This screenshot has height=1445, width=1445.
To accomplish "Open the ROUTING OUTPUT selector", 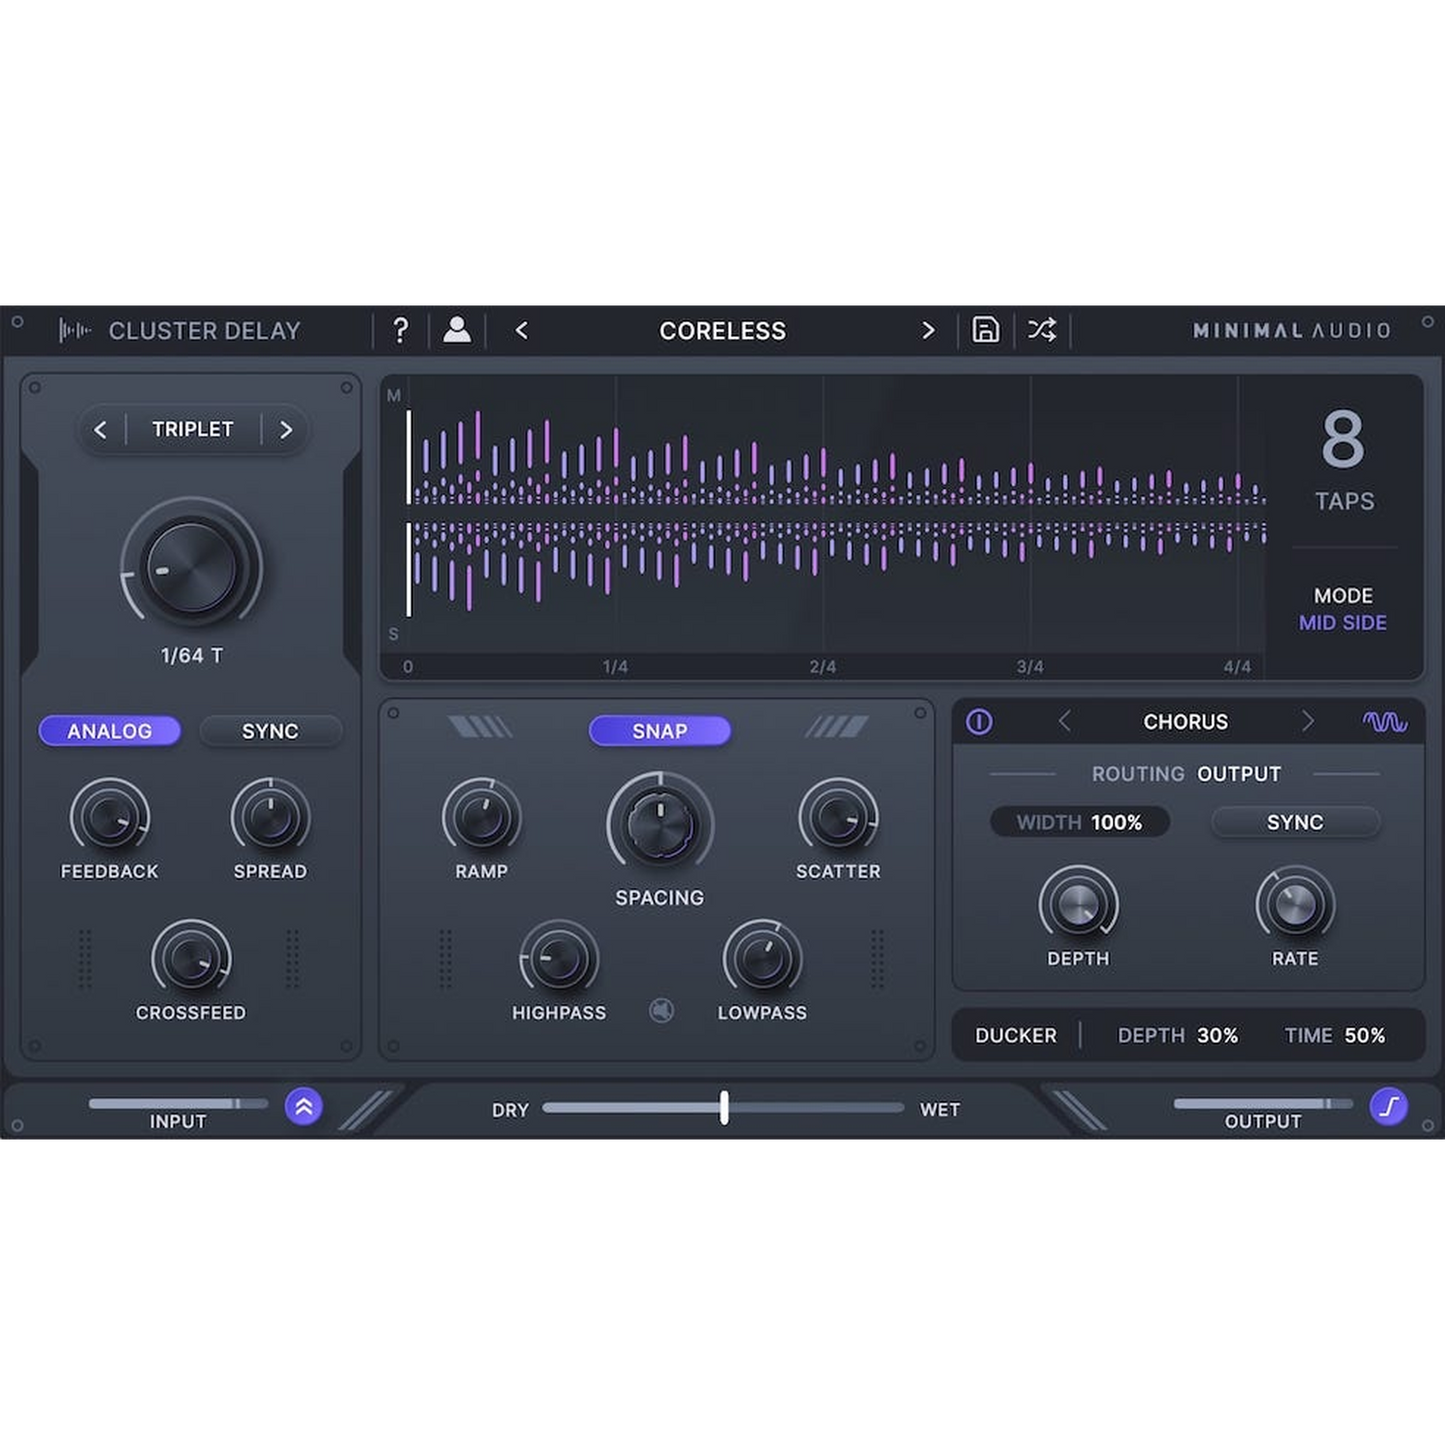I will (x=1237, y=774).
